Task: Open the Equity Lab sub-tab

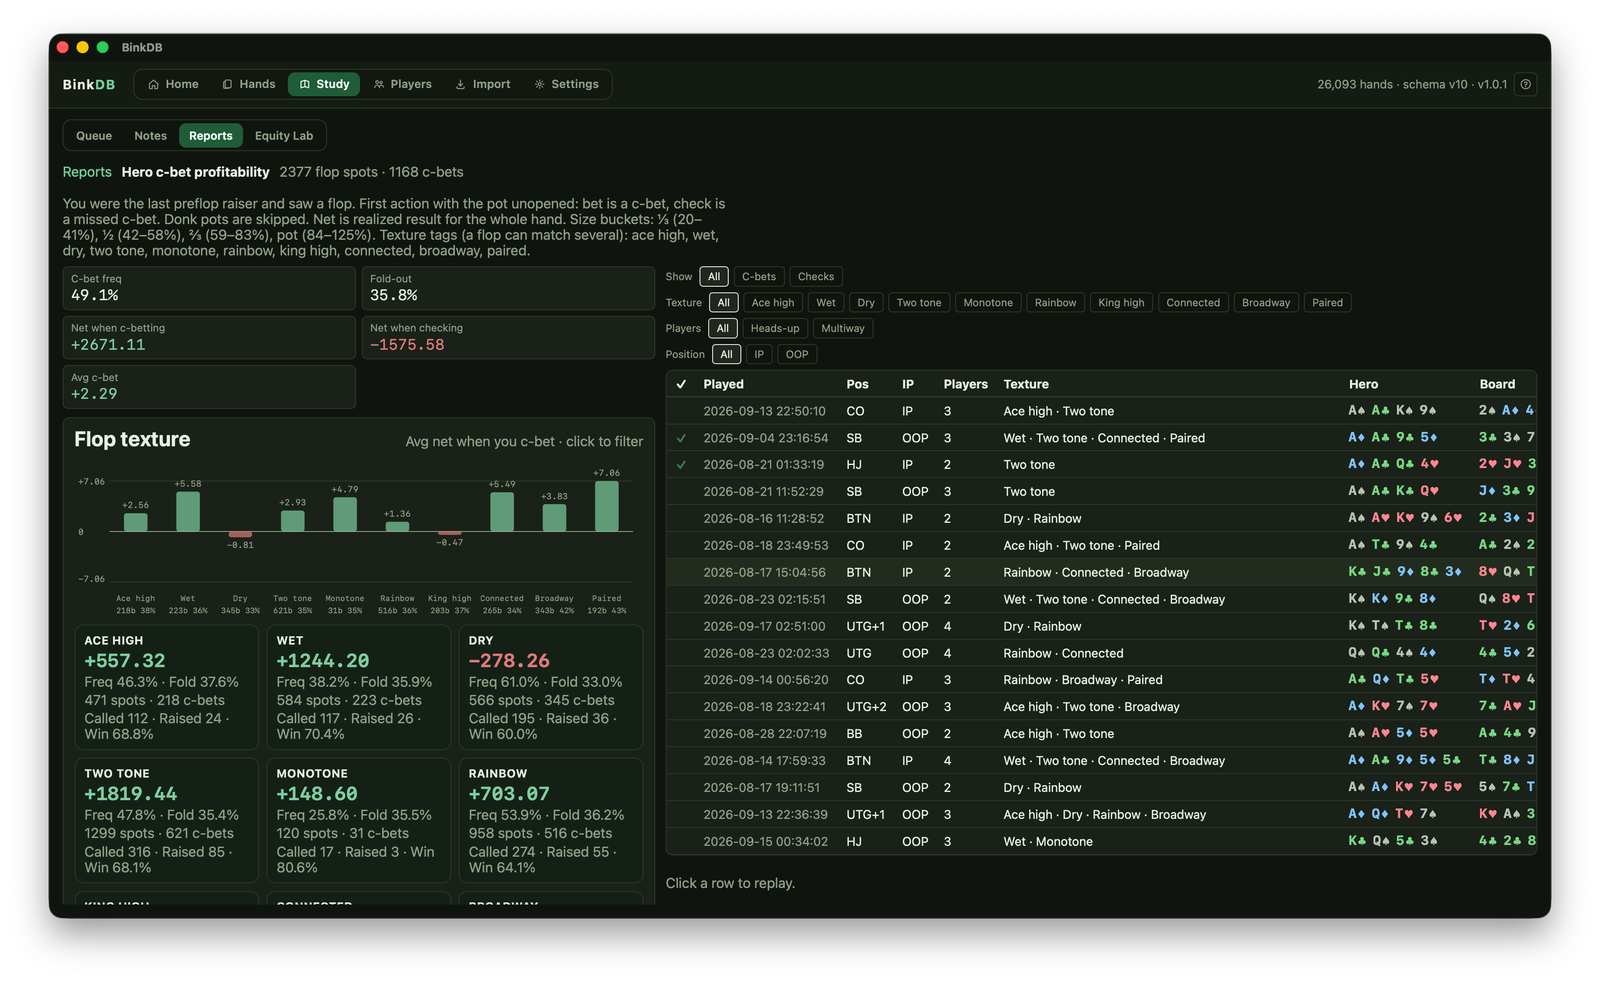Action: point(284,136)
